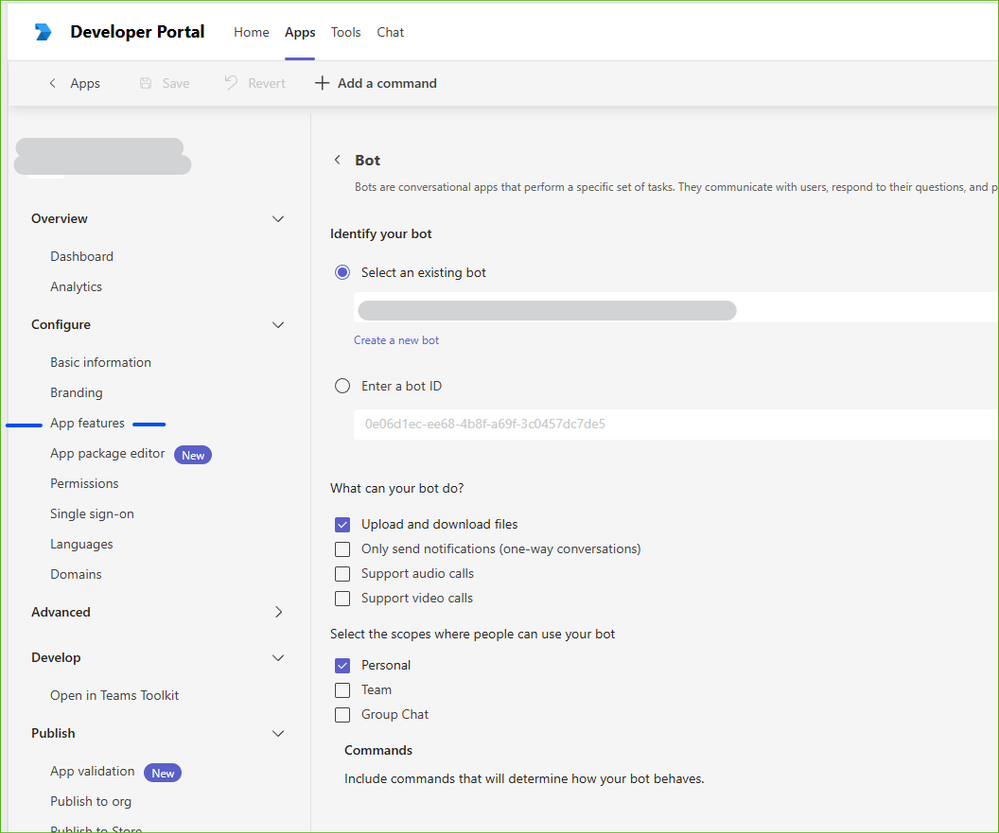Click the Publish section heading

pyautogui.click(x=53, y=734)
